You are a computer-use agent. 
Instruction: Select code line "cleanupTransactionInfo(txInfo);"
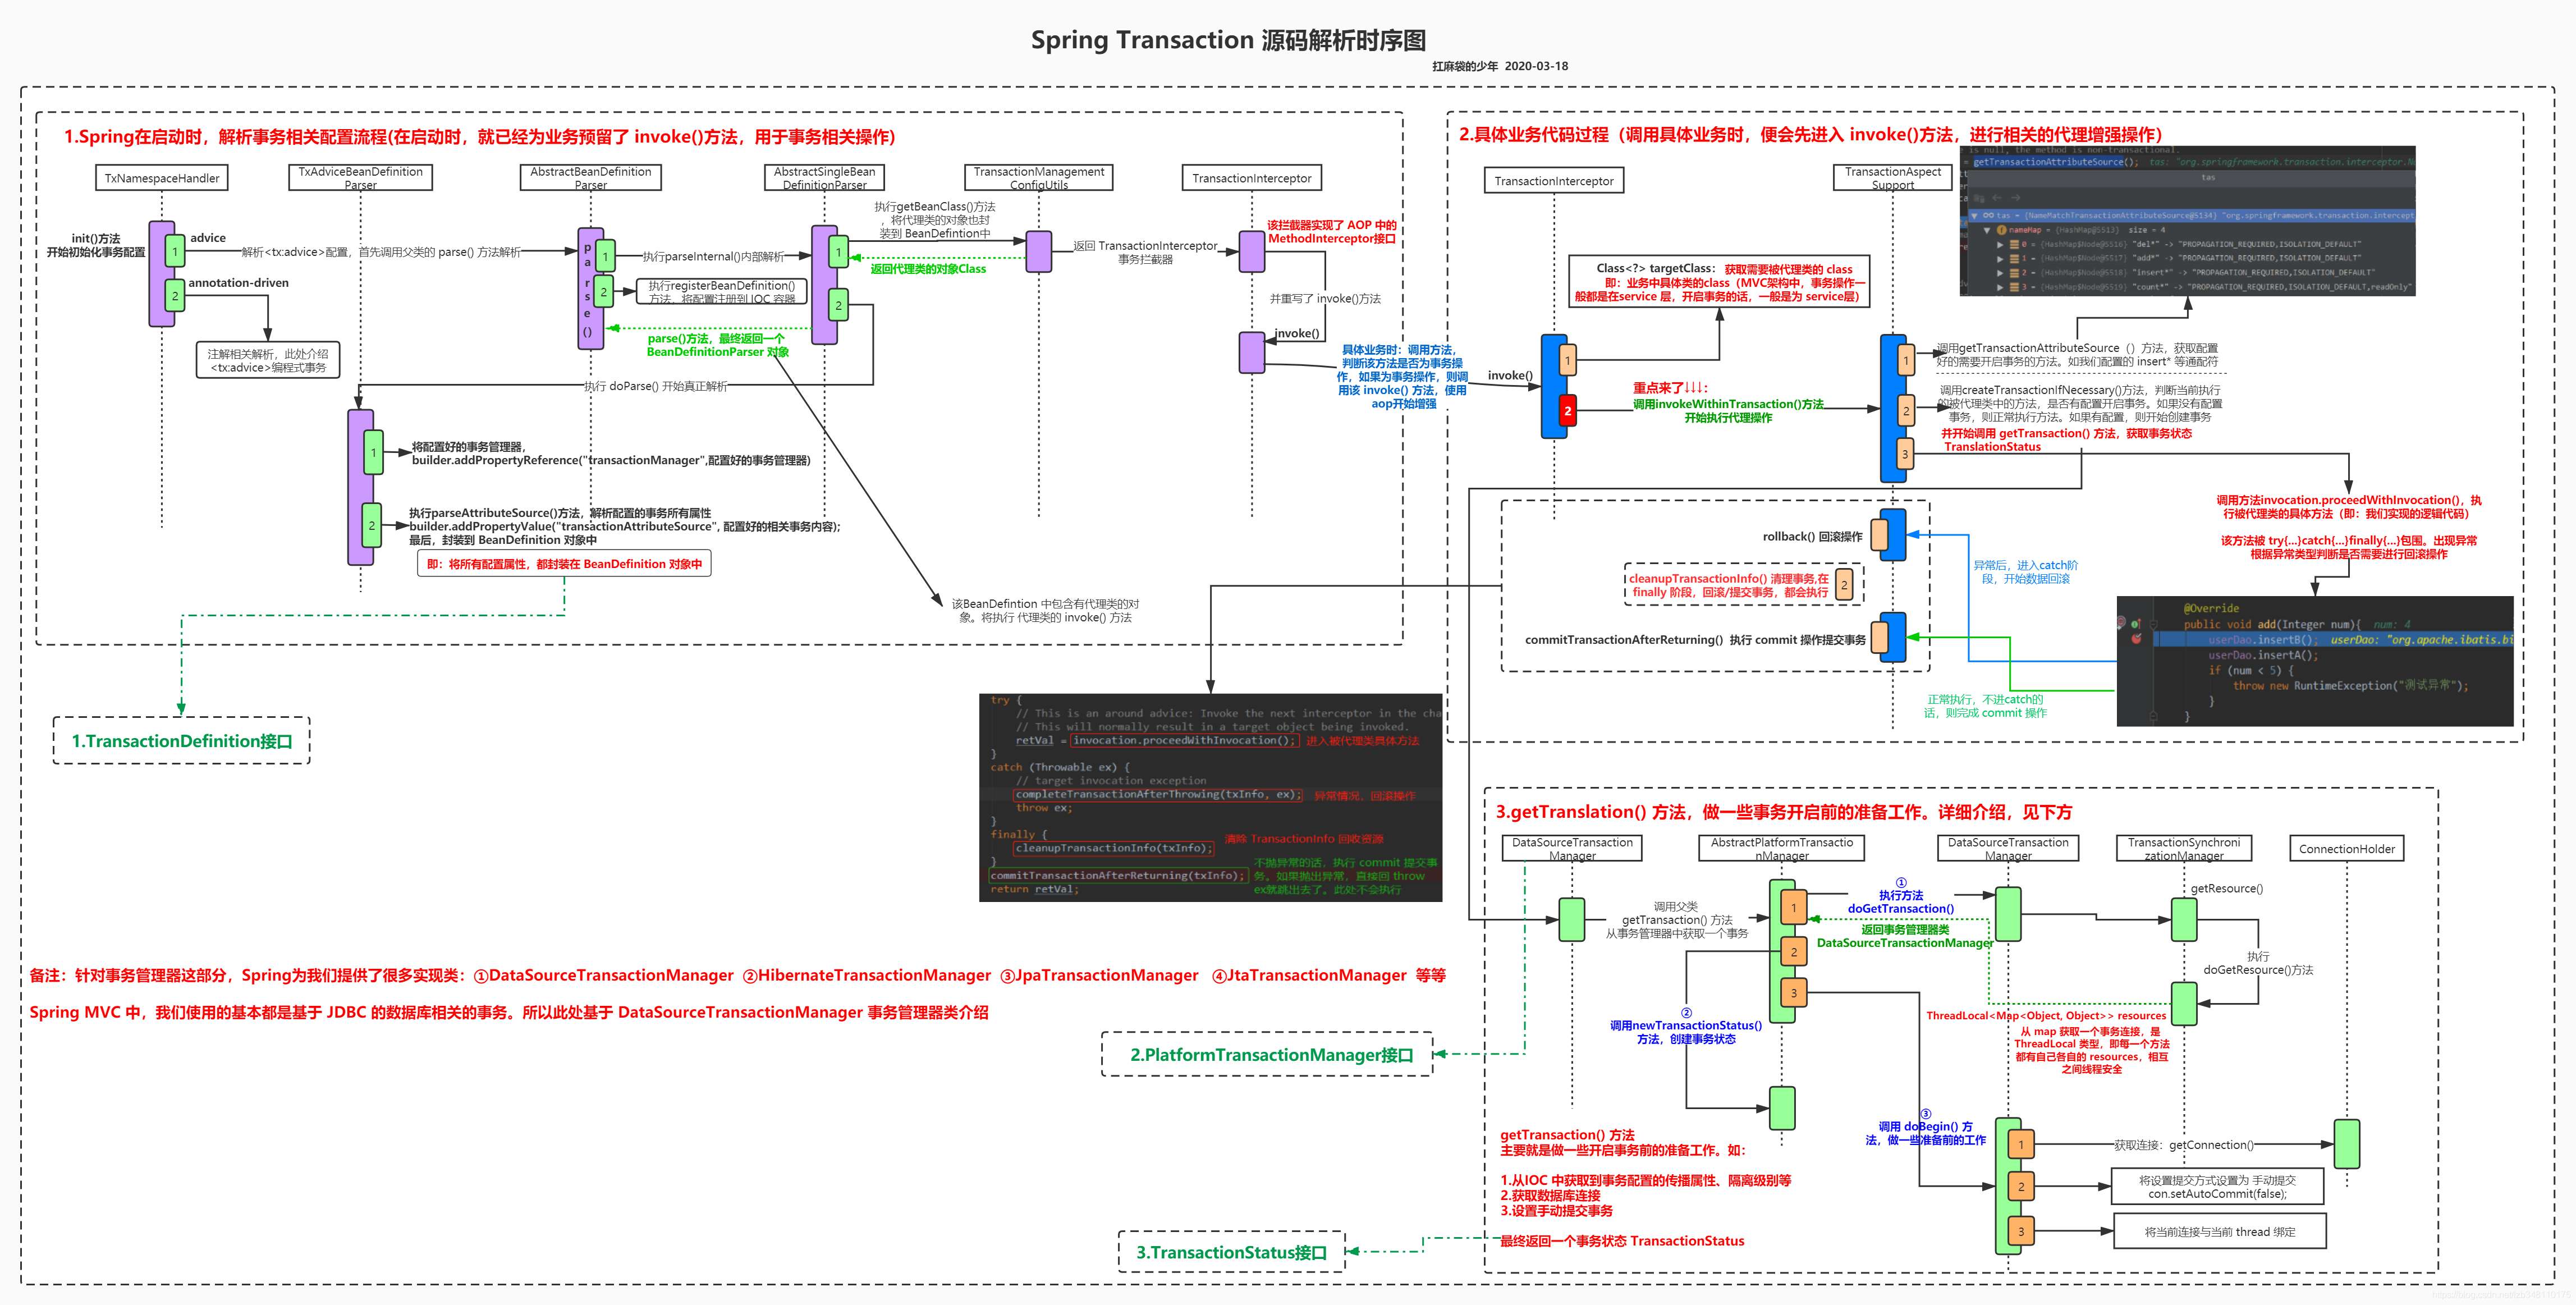point(1113,848)
